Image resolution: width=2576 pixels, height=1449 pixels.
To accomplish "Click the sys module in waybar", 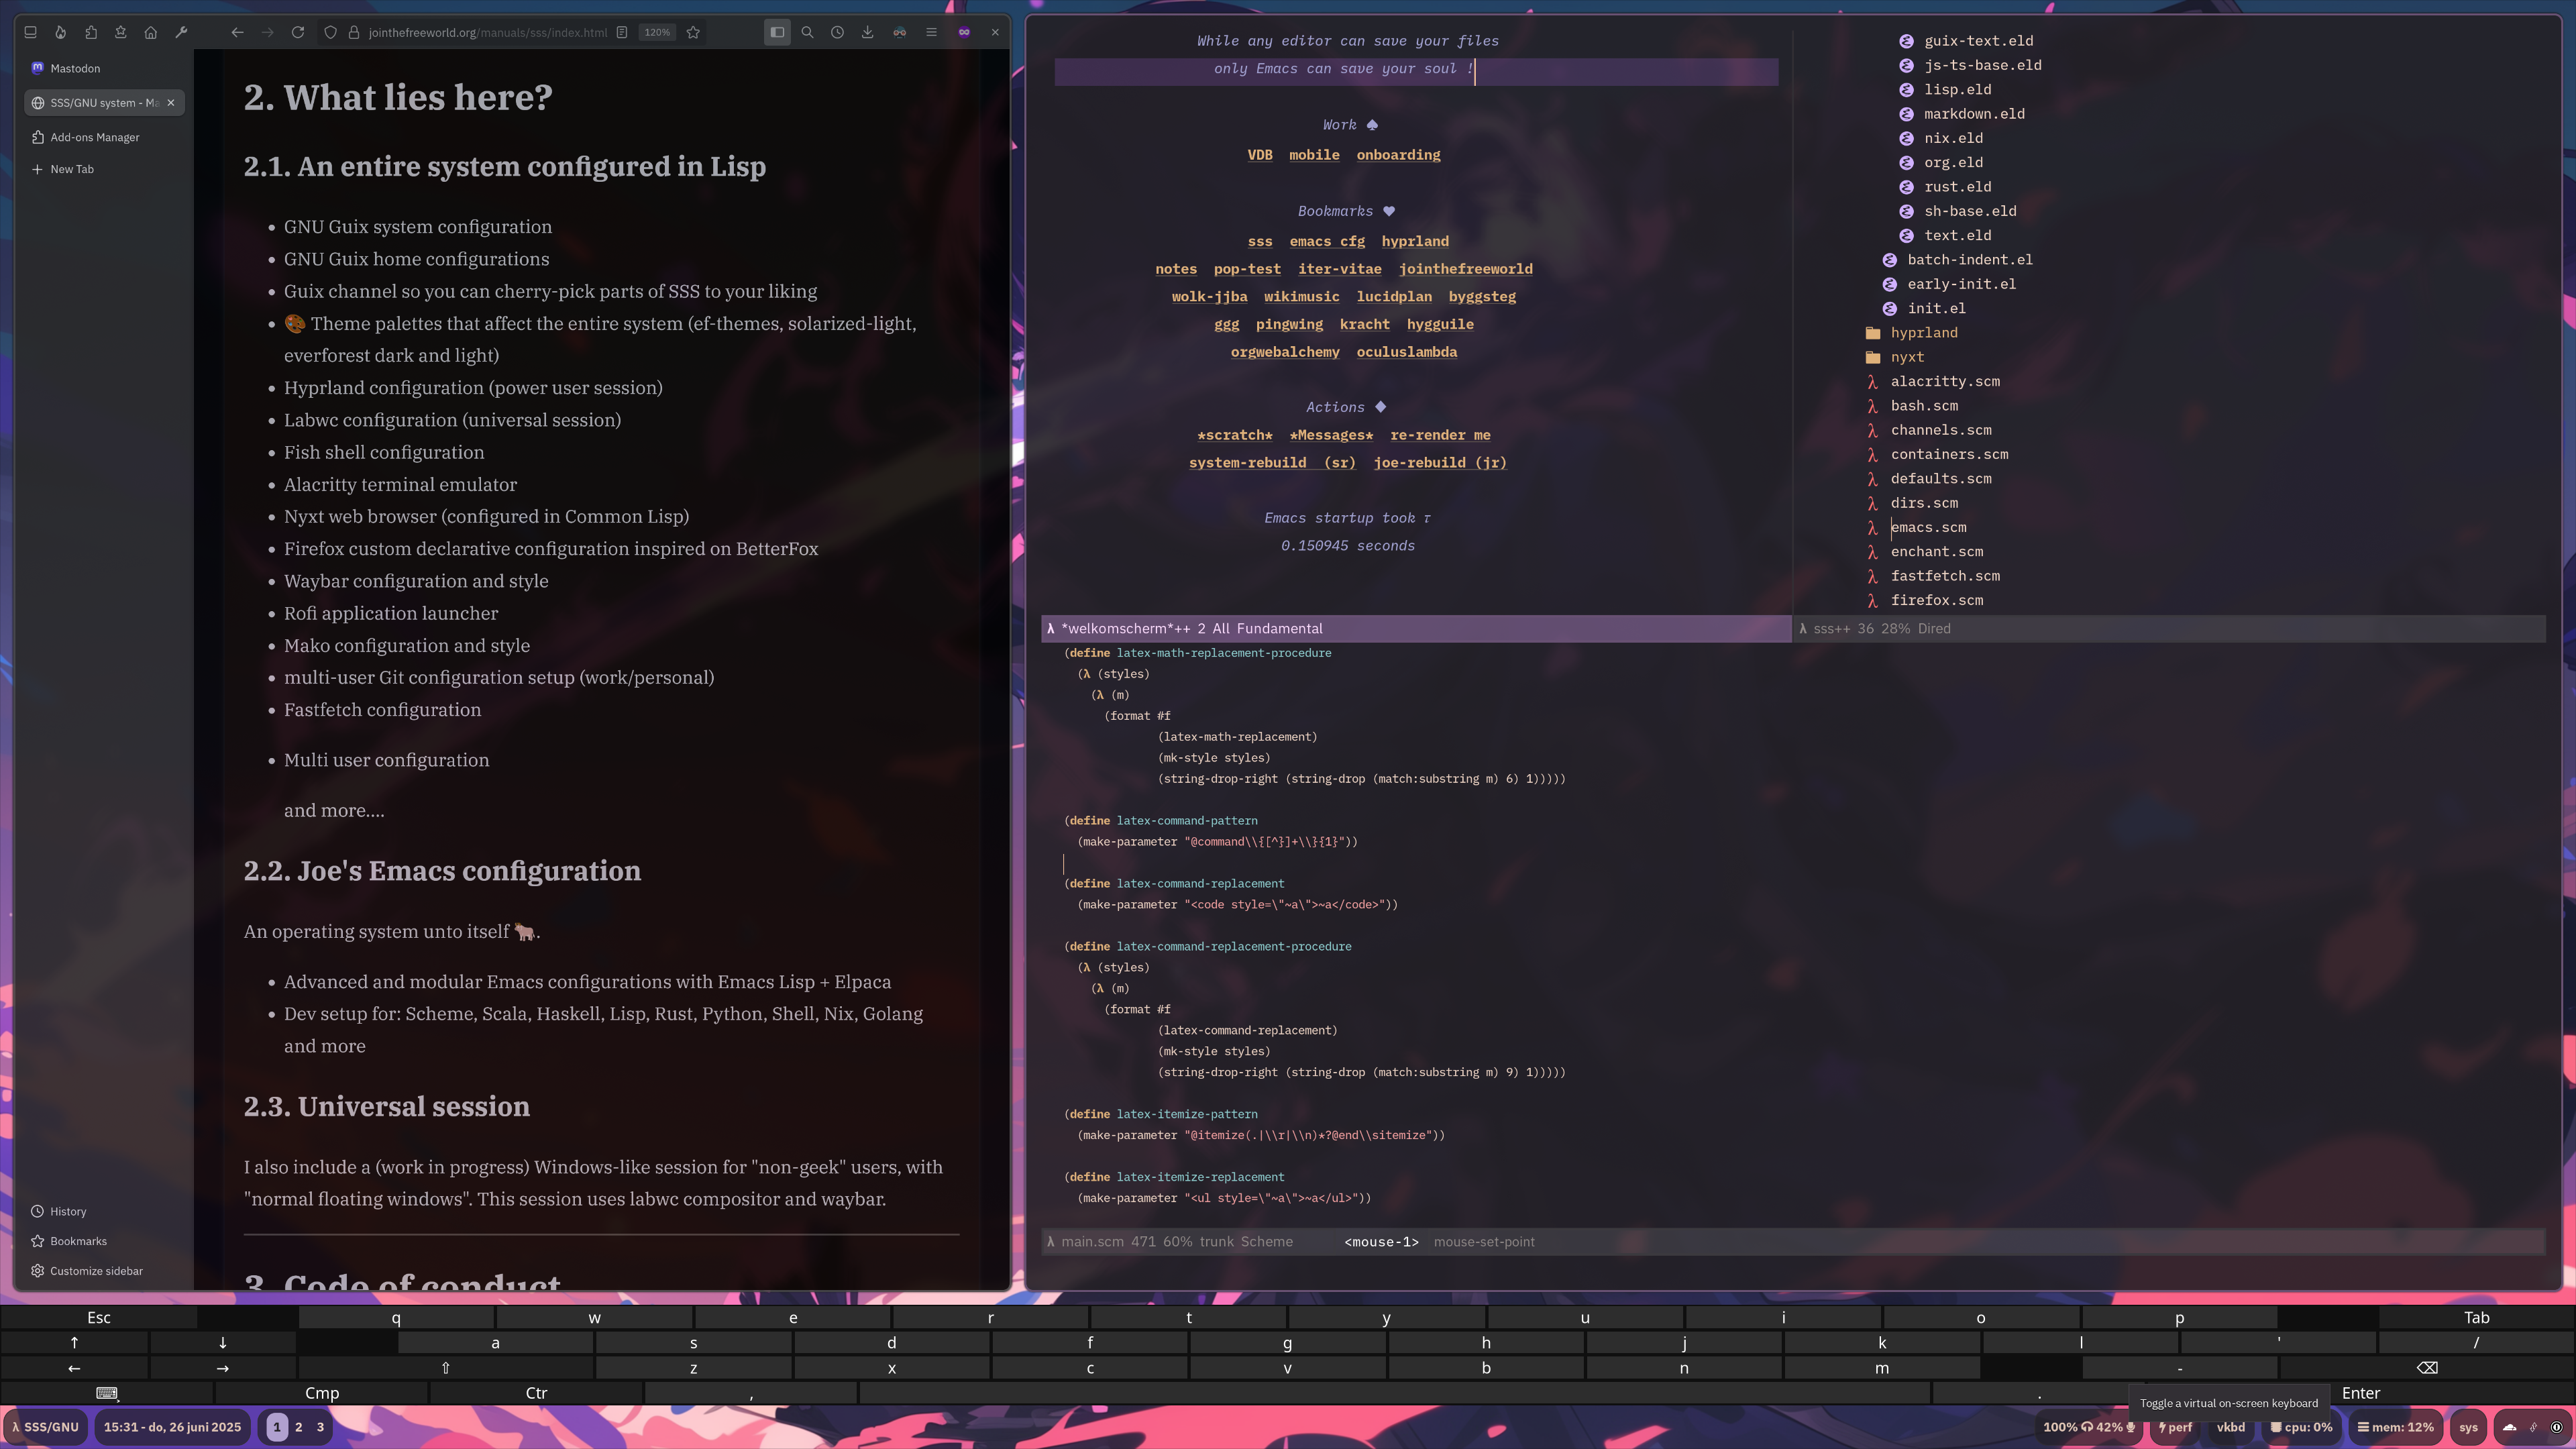I will point(2468,1427).
